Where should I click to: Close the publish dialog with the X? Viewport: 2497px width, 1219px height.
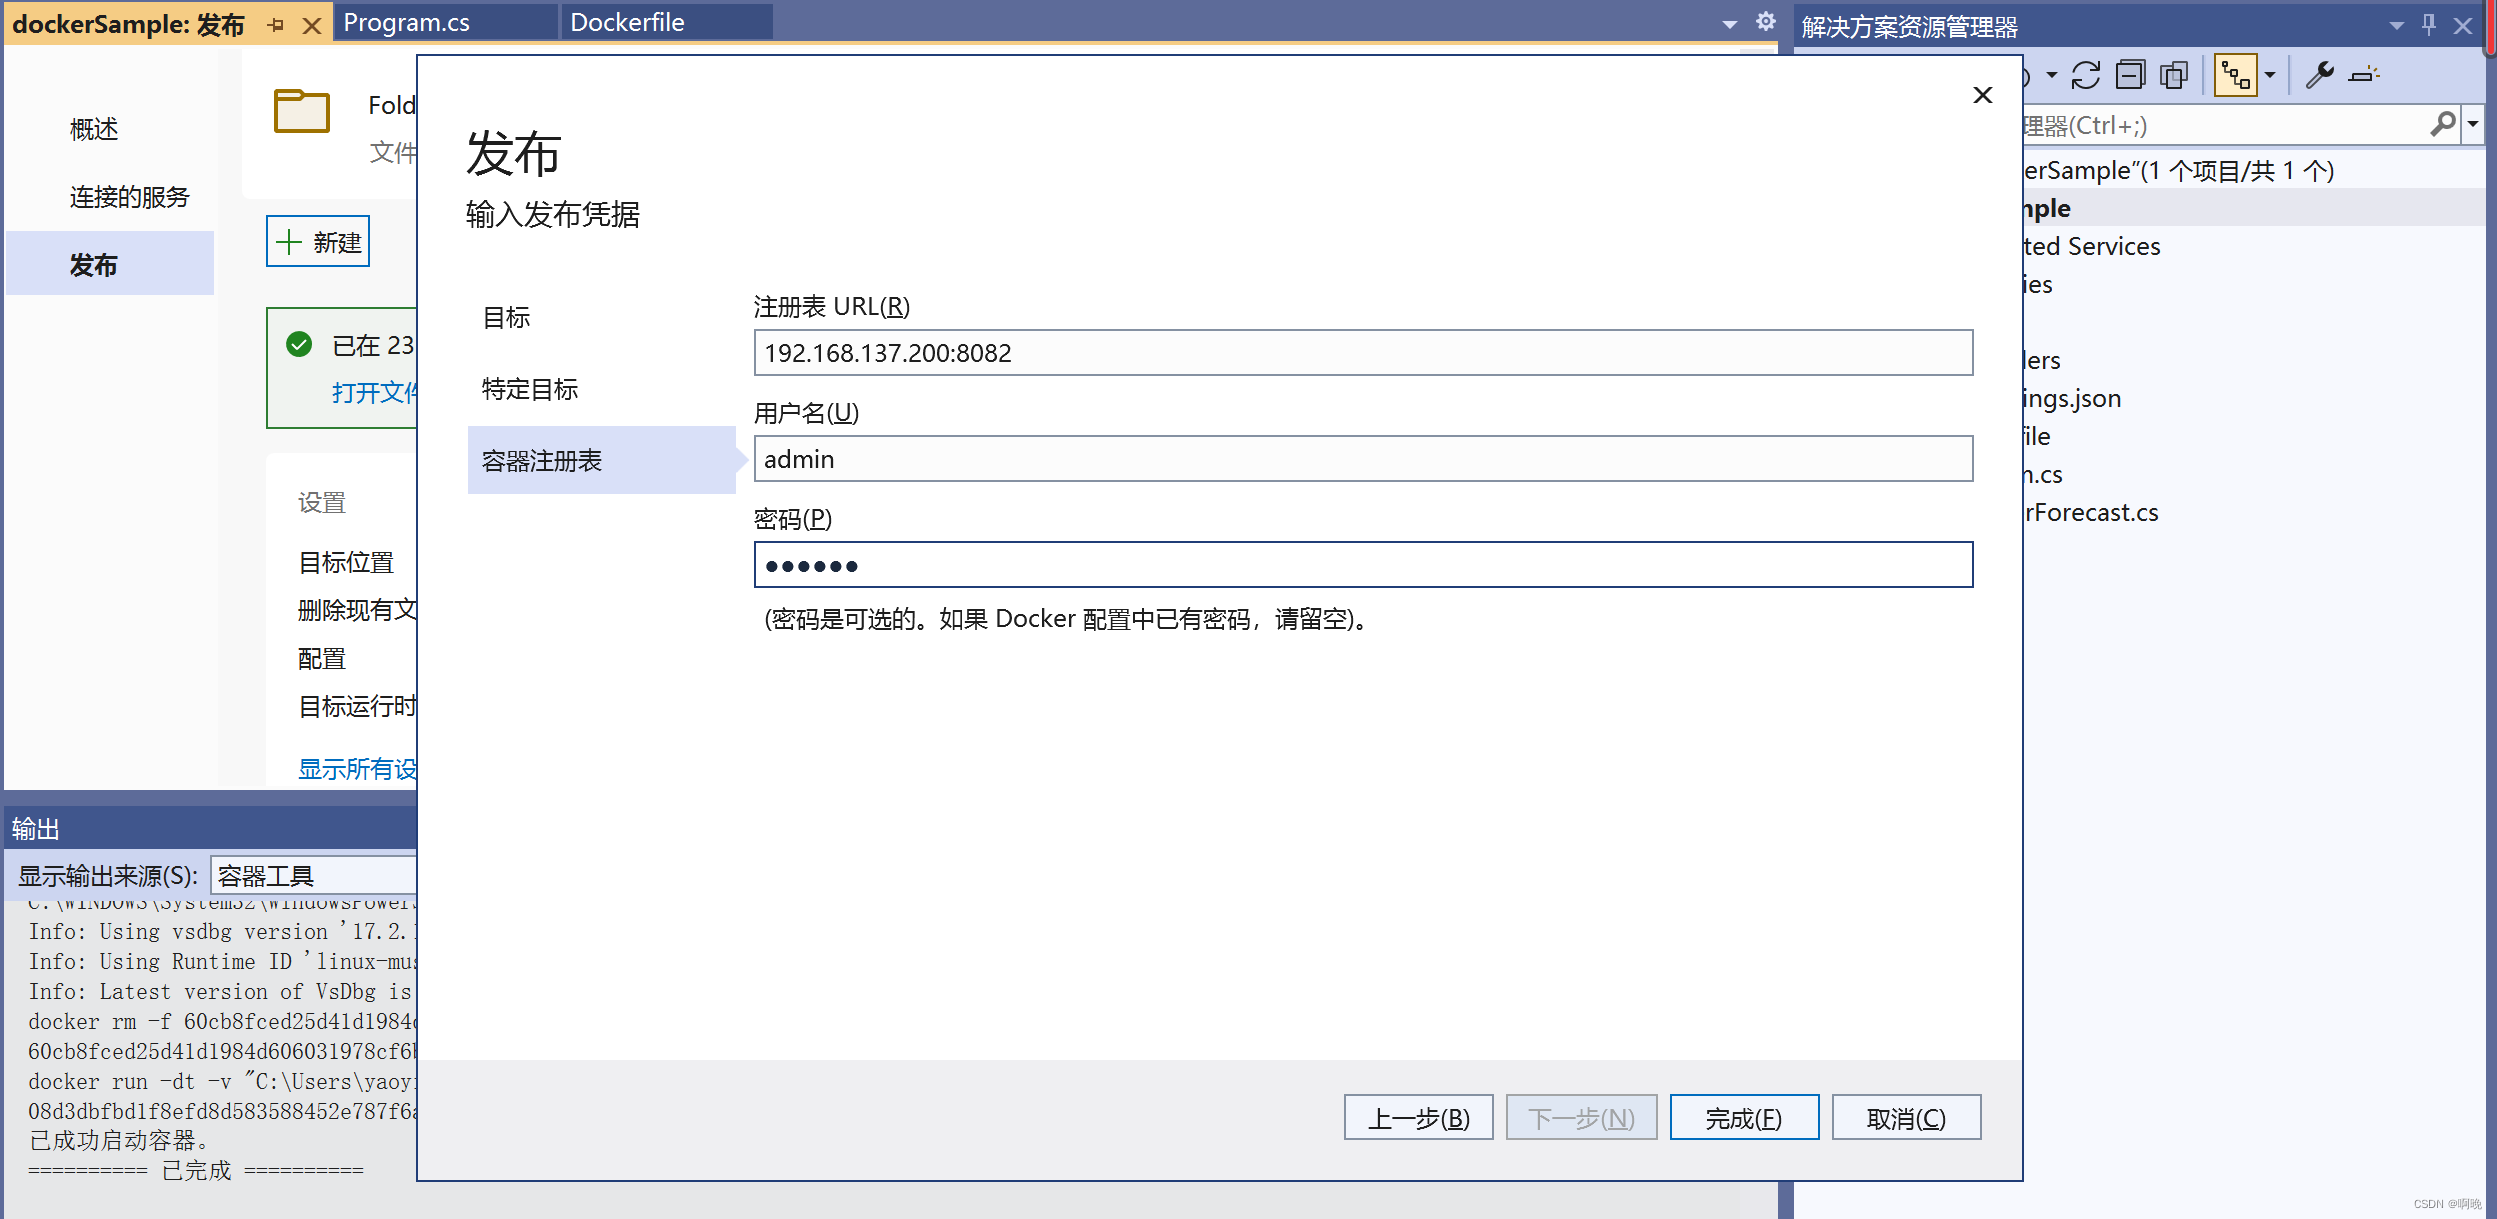1983,95
